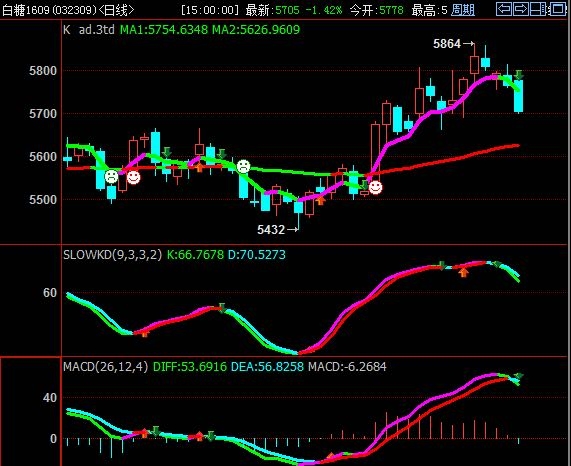571x466 pixels.
Task: Click the MA1 value in green text
Action: click(164, 29)
